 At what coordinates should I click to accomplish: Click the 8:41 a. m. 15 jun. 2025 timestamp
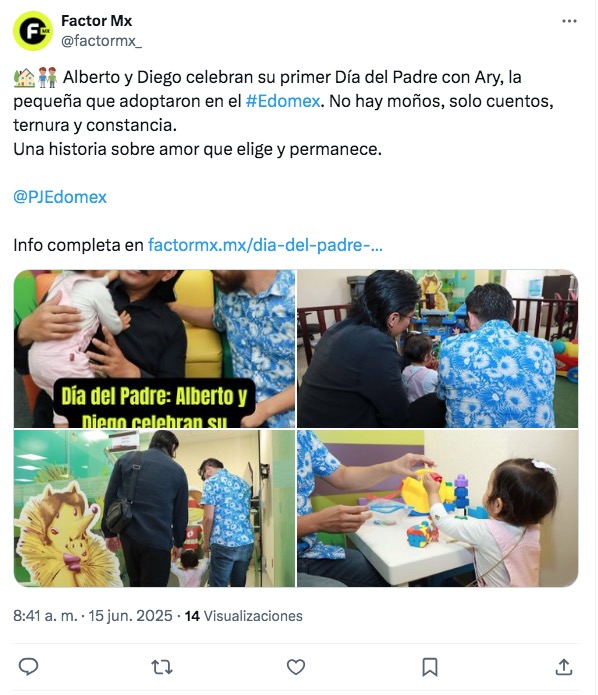click(93, 616)
